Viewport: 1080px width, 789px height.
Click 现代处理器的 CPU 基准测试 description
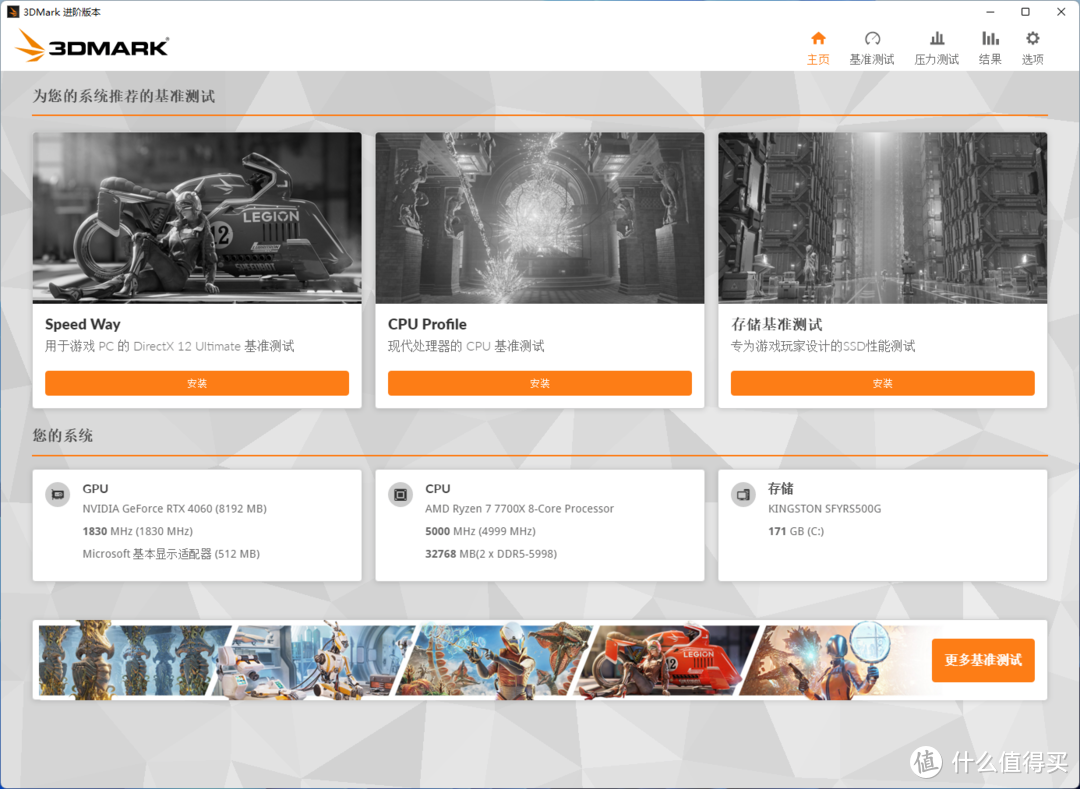(466, 346)
